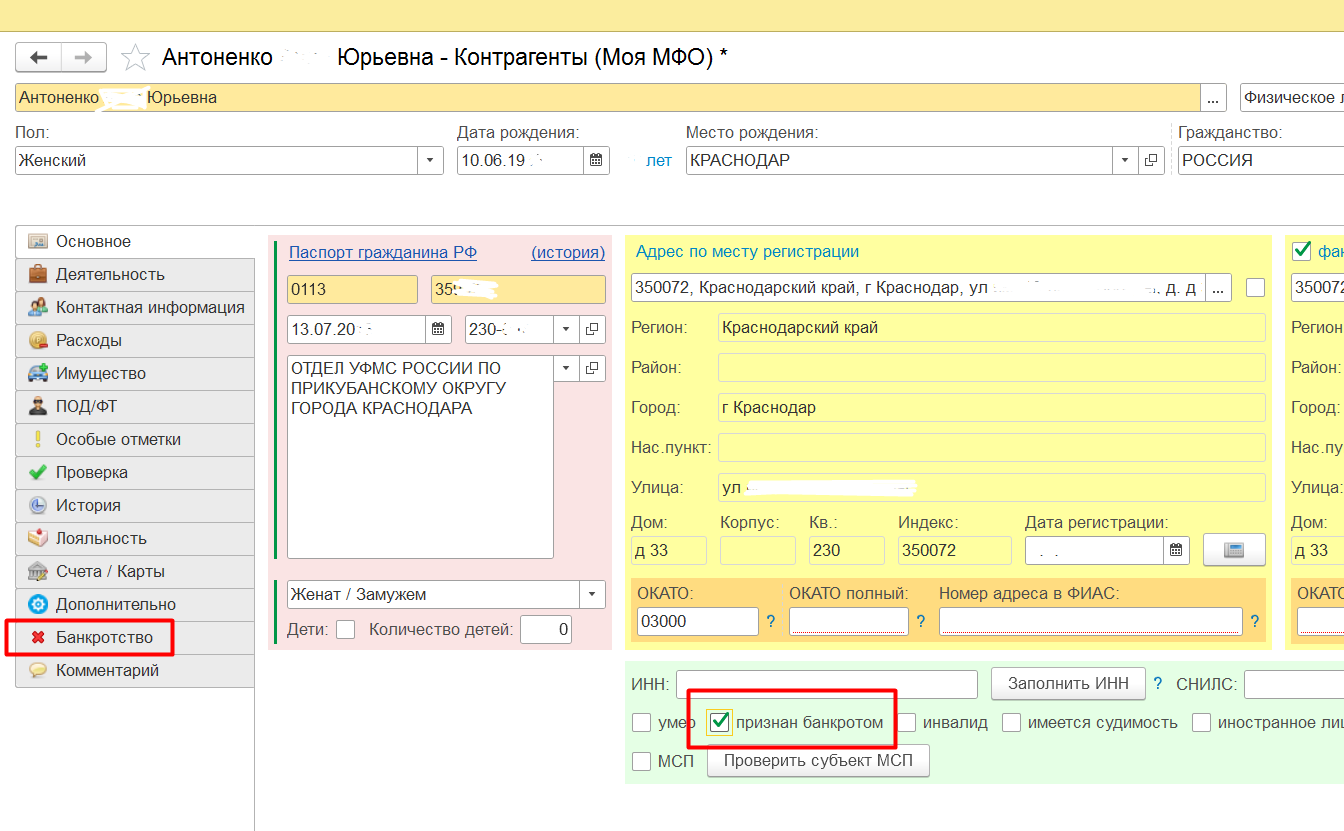
Task: Click the Гражданство field РОССИЯ
Action: pyautogui.click(x=1262, y=160)
